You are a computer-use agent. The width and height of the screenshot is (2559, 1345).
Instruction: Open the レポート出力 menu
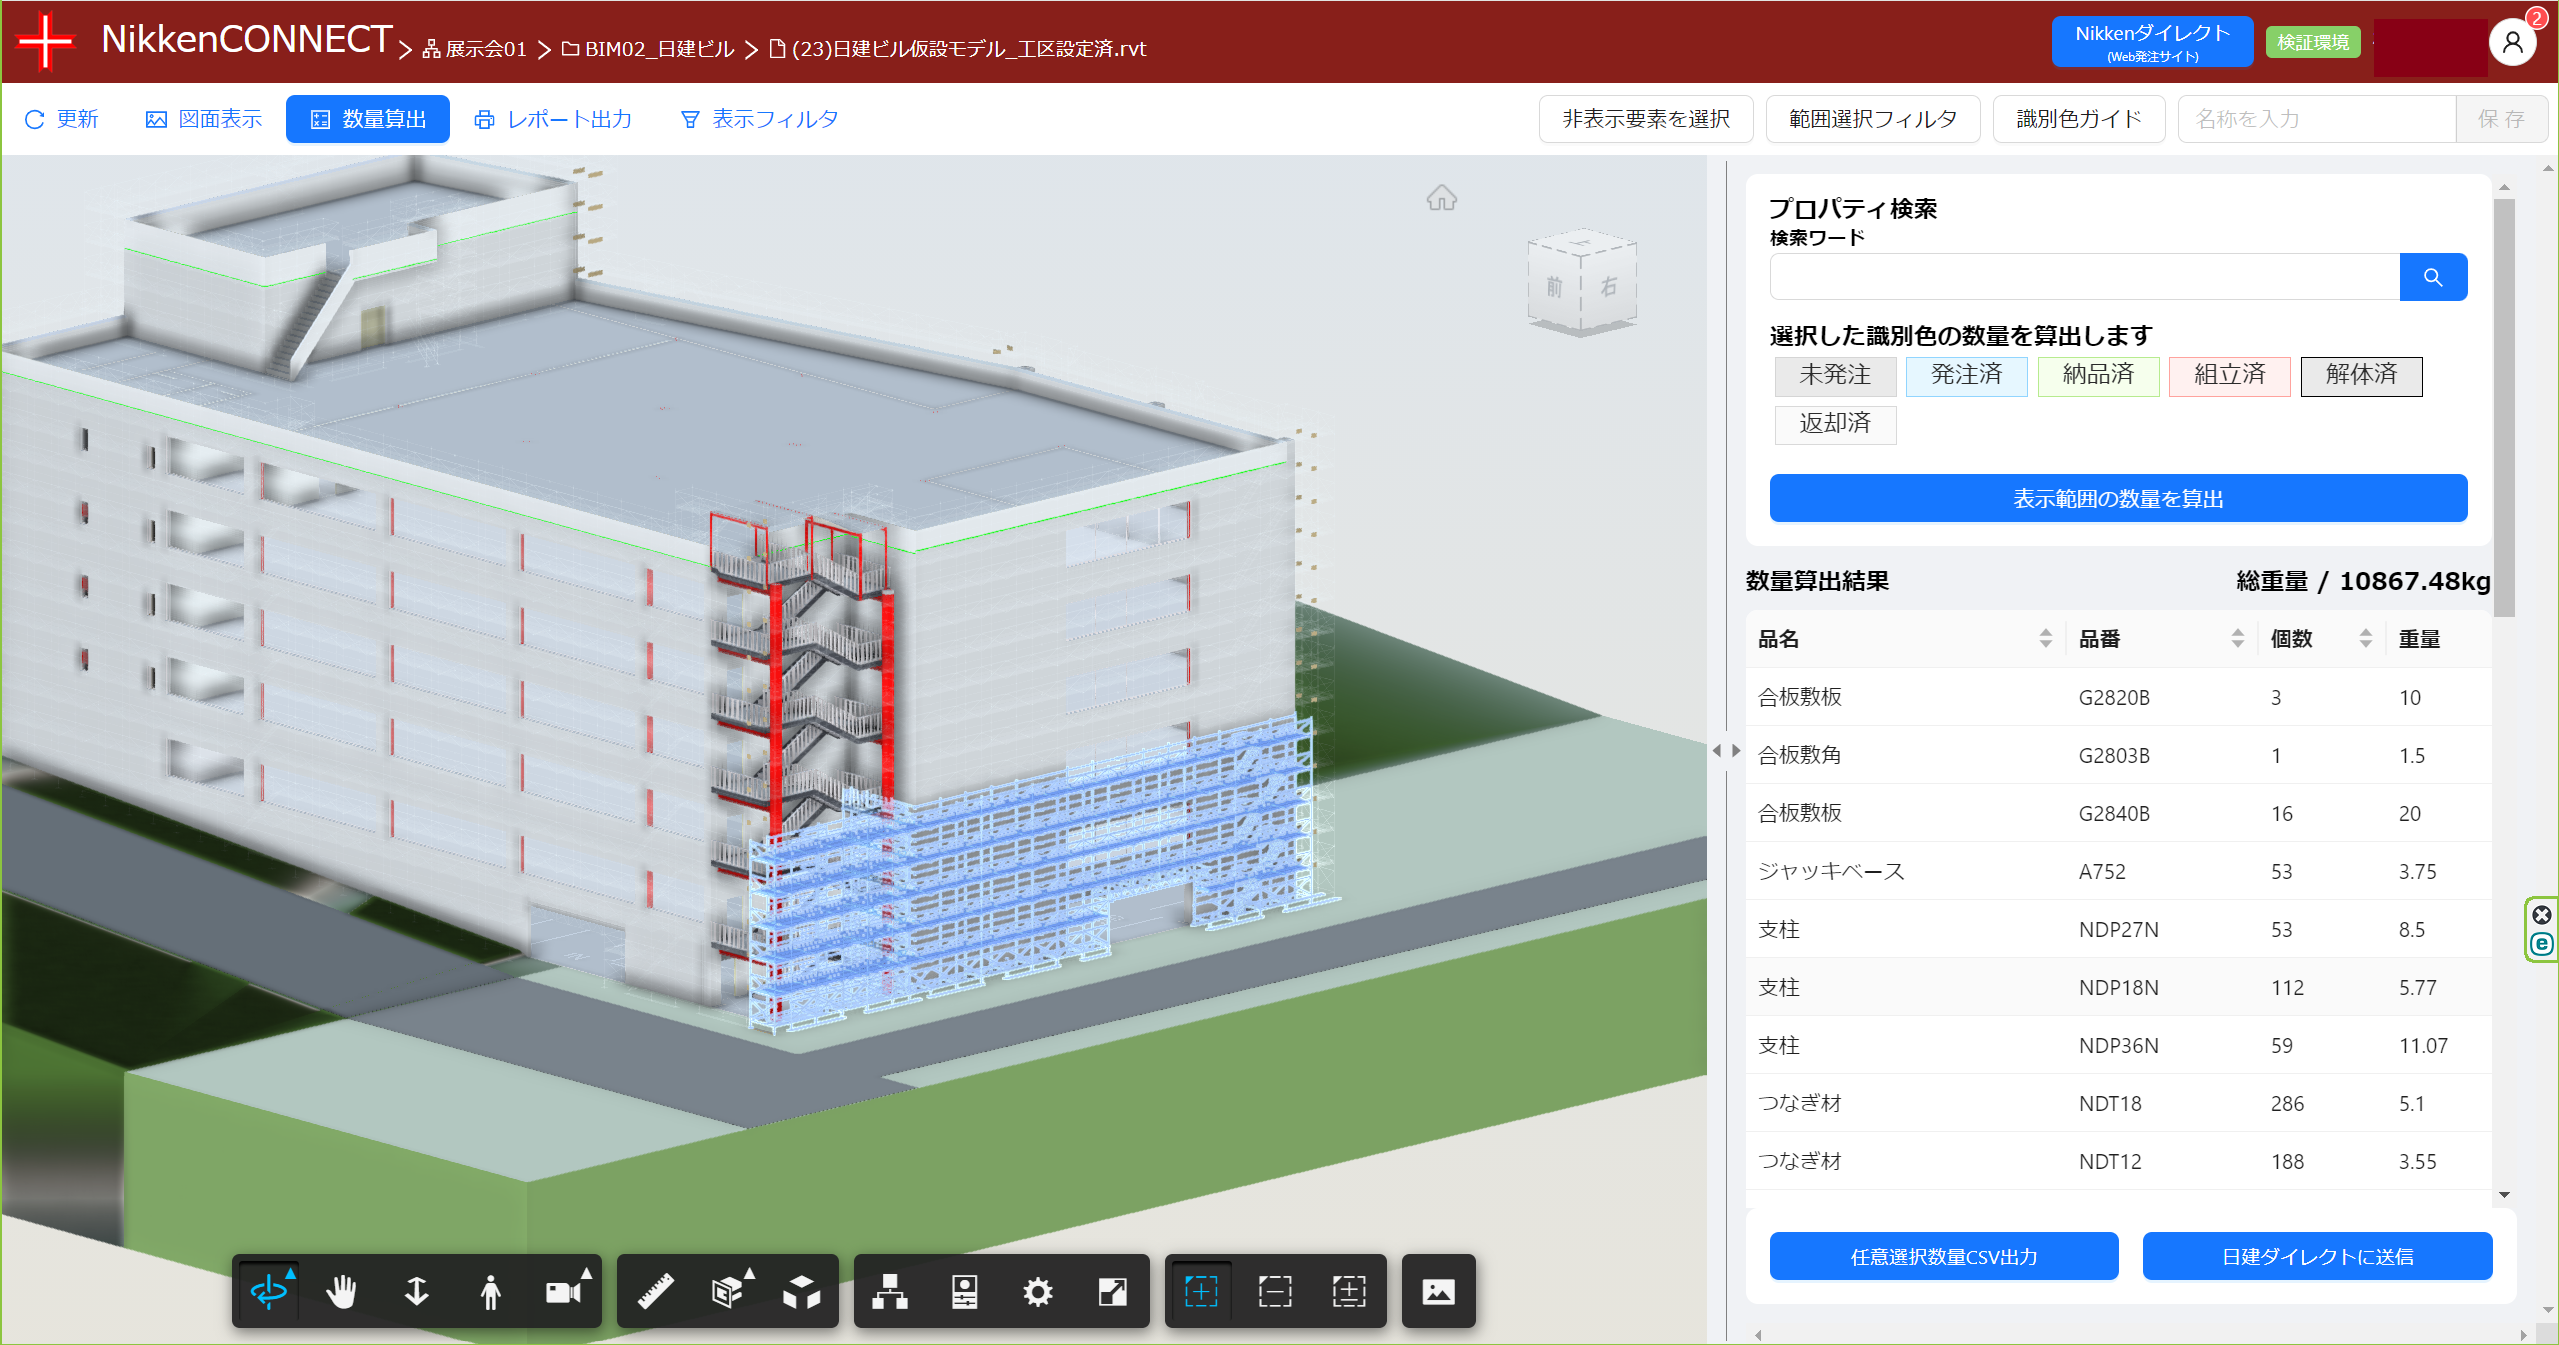(553, 119)
